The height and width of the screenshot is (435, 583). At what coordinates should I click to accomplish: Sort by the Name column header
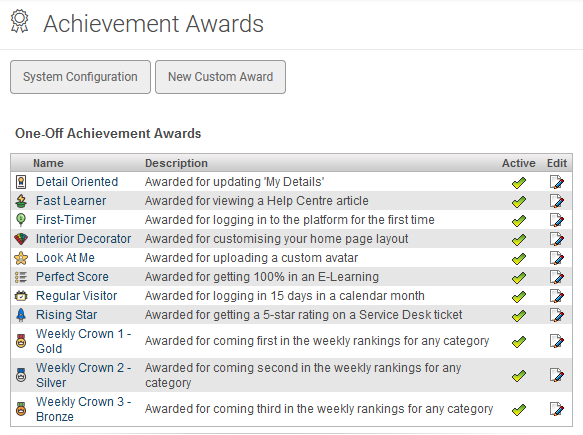tap(48, 163)
